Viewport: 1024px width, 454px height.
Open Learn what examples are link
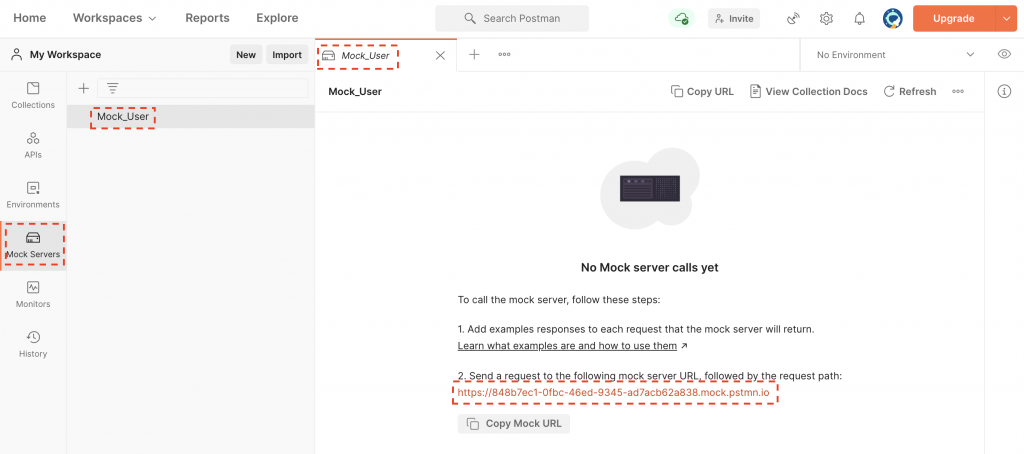coord(567,346)
